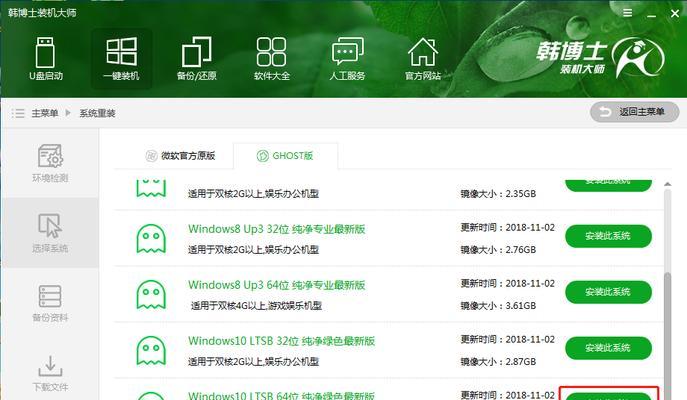
Task: Click 系统重装 in the breadcrumb
Action: pos(97,113)
